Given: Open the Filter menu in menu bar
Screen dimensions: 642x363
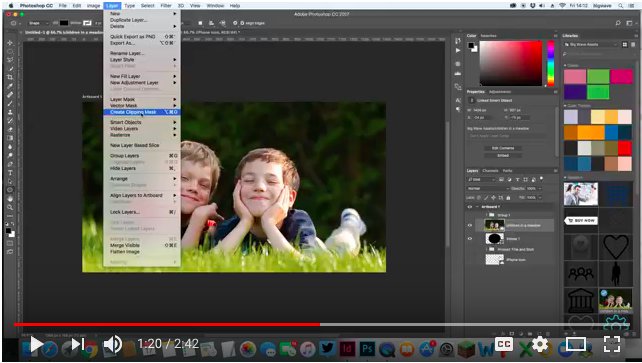Looking at the screenshot, I should 166,6.
